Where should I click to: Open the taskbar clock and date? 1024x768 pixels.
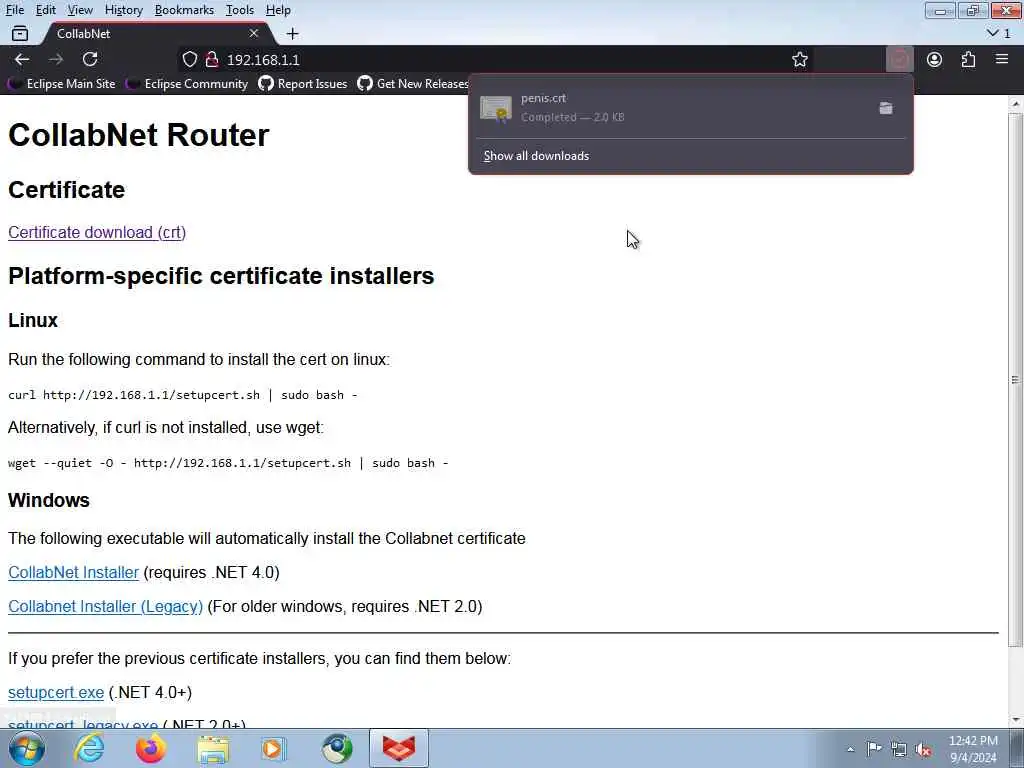[x=973, y=749]
